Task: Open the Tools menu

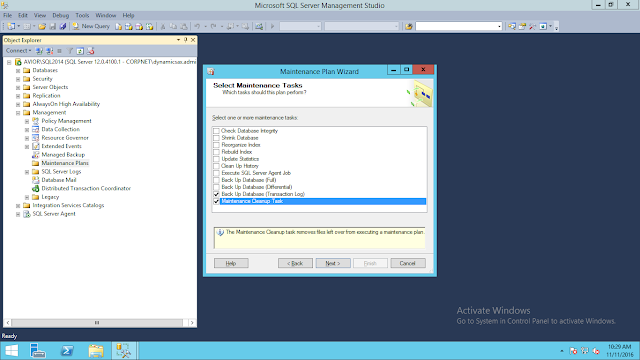Action: click(82, 16)
